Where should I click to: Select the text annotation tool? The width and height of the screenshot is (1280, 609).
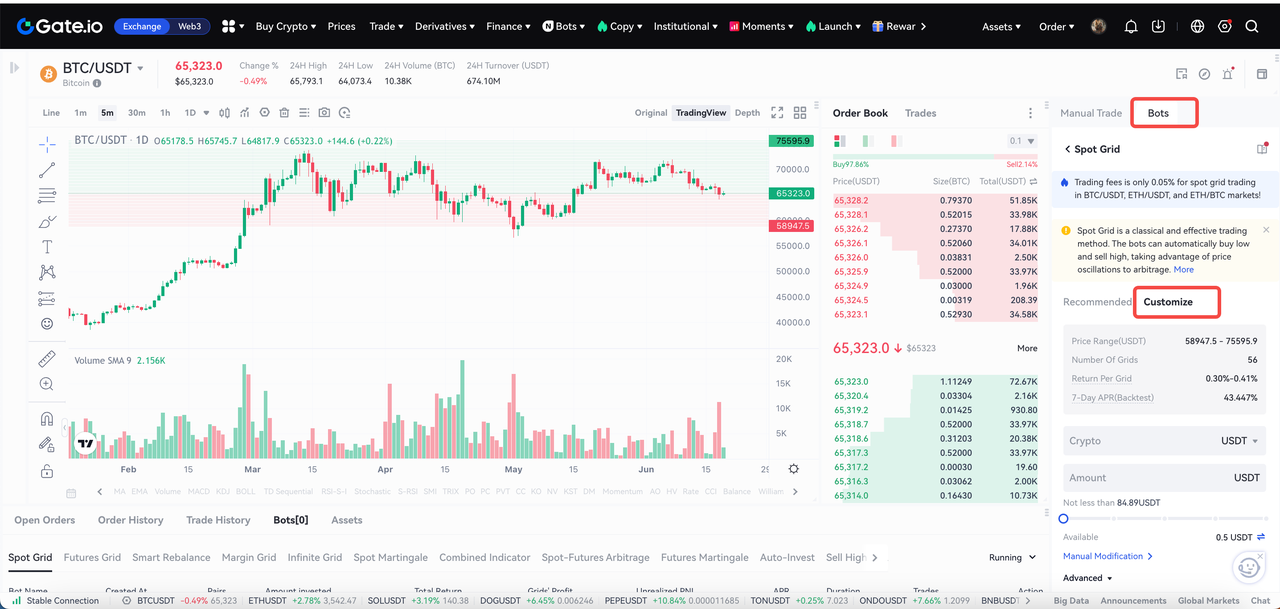(x=47, y=247)
